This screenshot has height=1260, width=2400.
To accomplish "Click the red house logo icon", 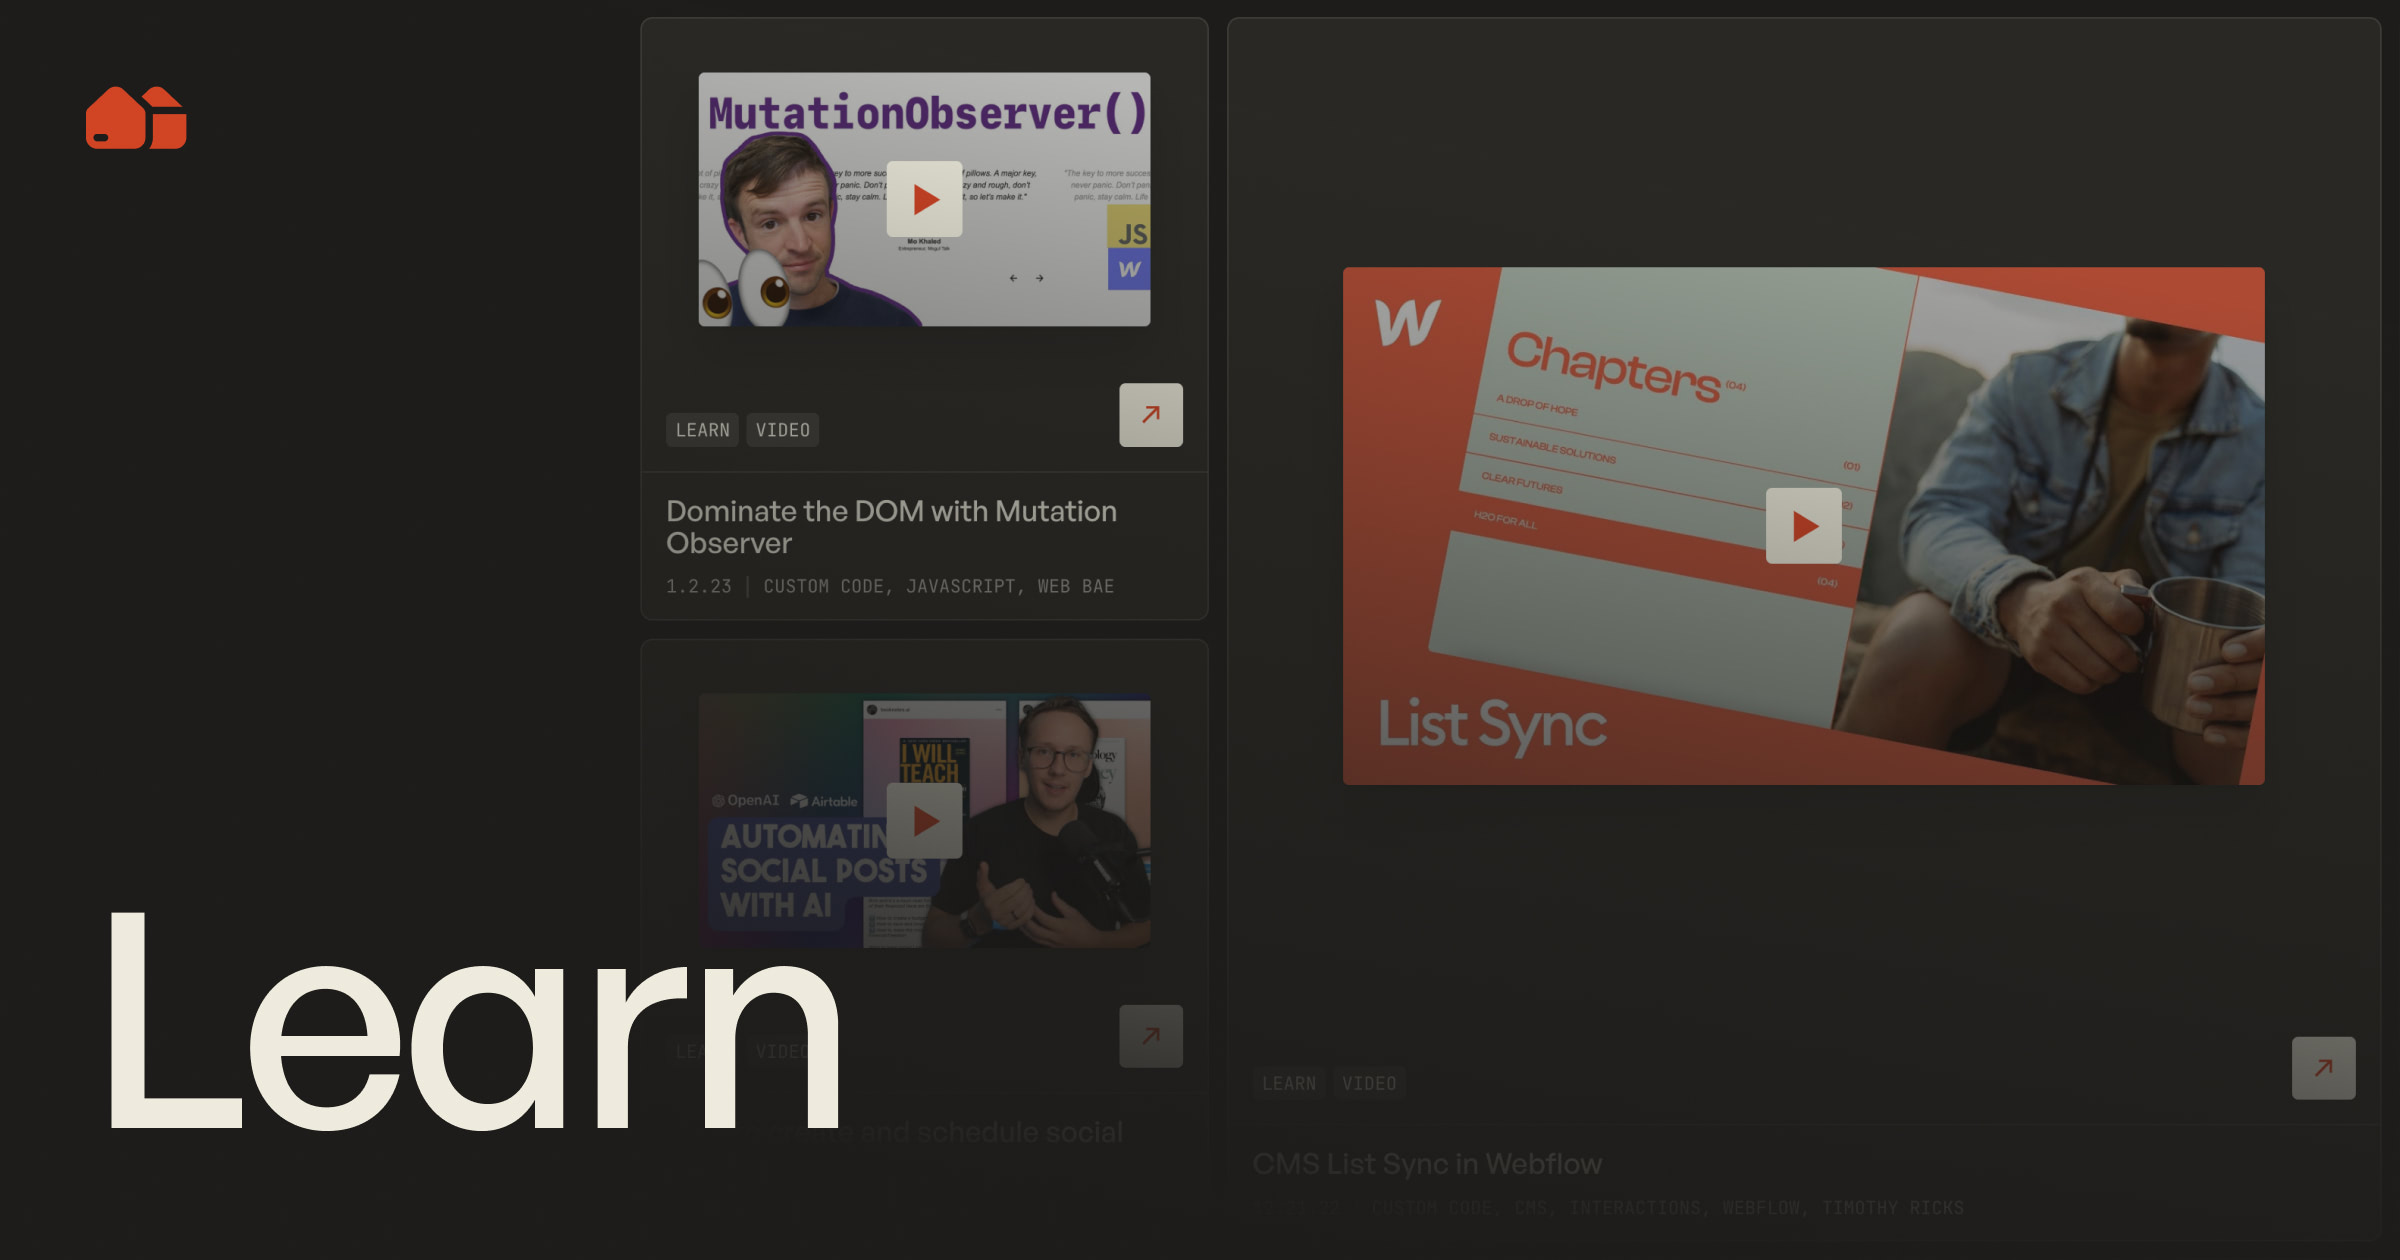I will pos(136,118).
